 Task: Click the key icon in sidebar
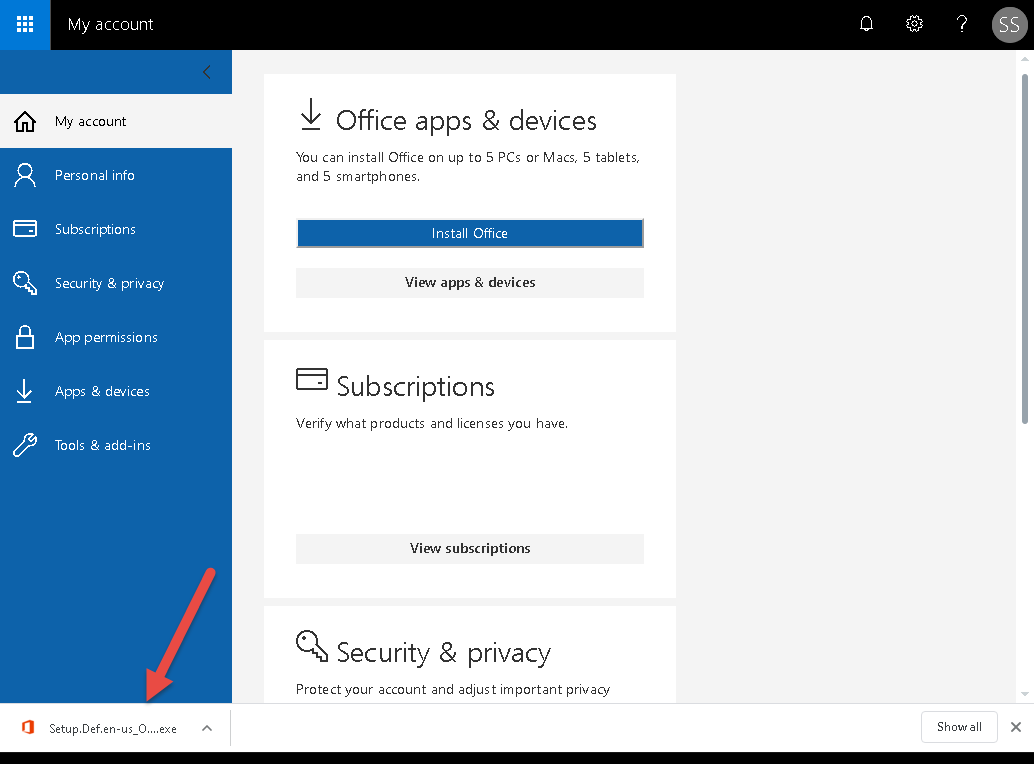25,283
